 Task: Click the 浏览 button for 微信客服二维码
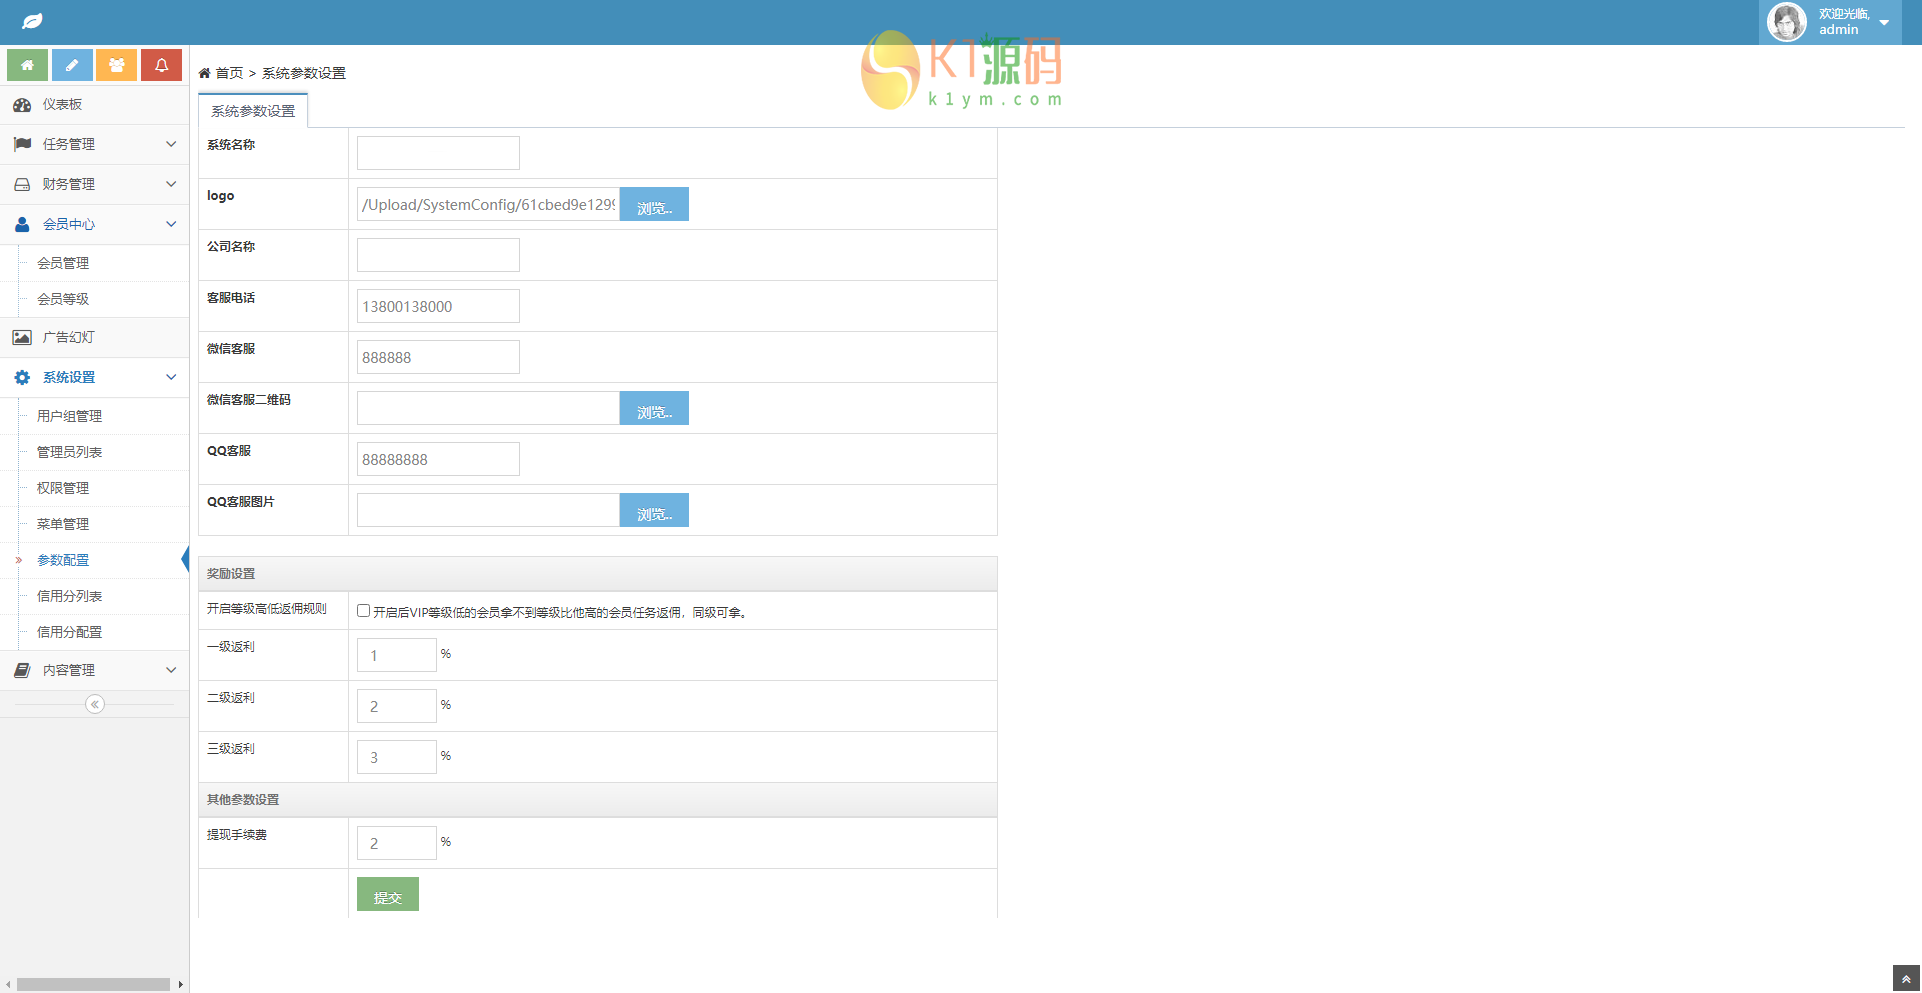(x=654, y=408)
